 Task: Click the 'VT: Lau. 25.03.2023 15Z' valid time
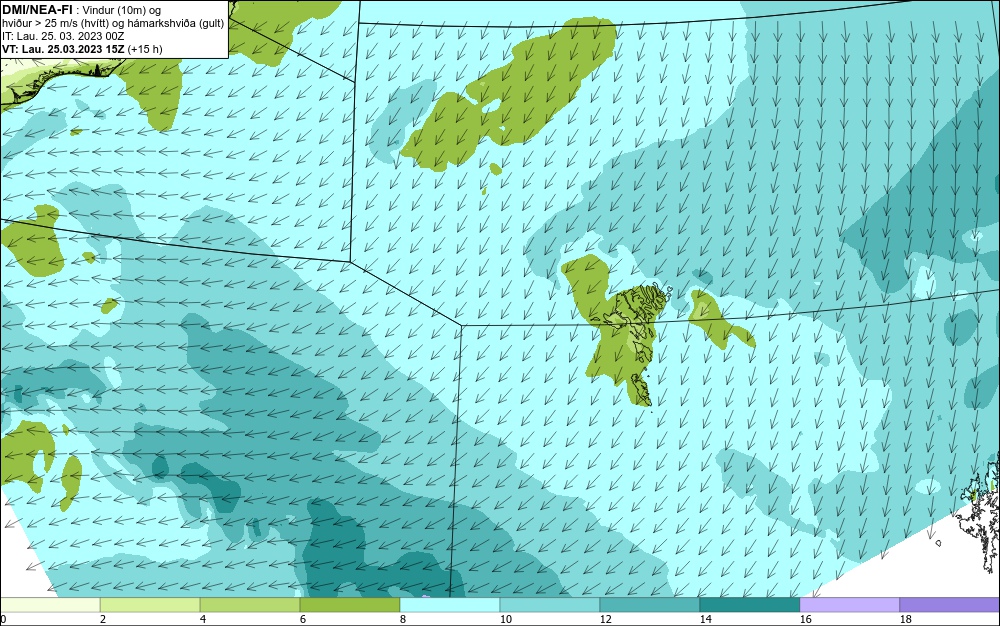[x=64, y=49]
